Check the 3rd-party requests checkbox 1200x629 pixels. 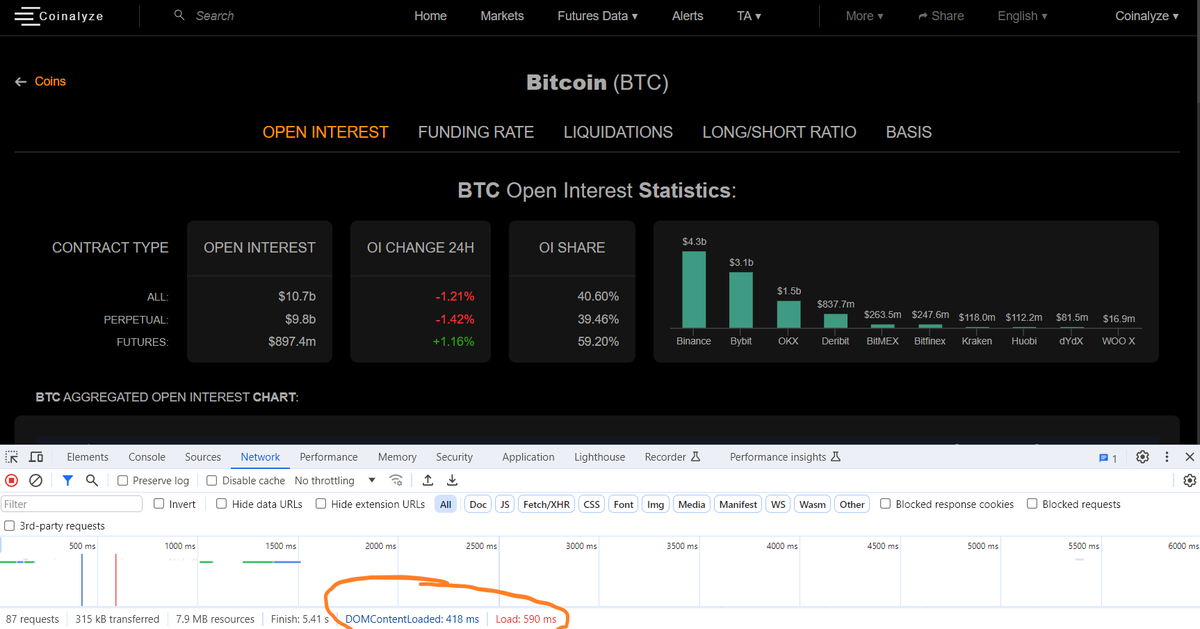click(10, 526)
